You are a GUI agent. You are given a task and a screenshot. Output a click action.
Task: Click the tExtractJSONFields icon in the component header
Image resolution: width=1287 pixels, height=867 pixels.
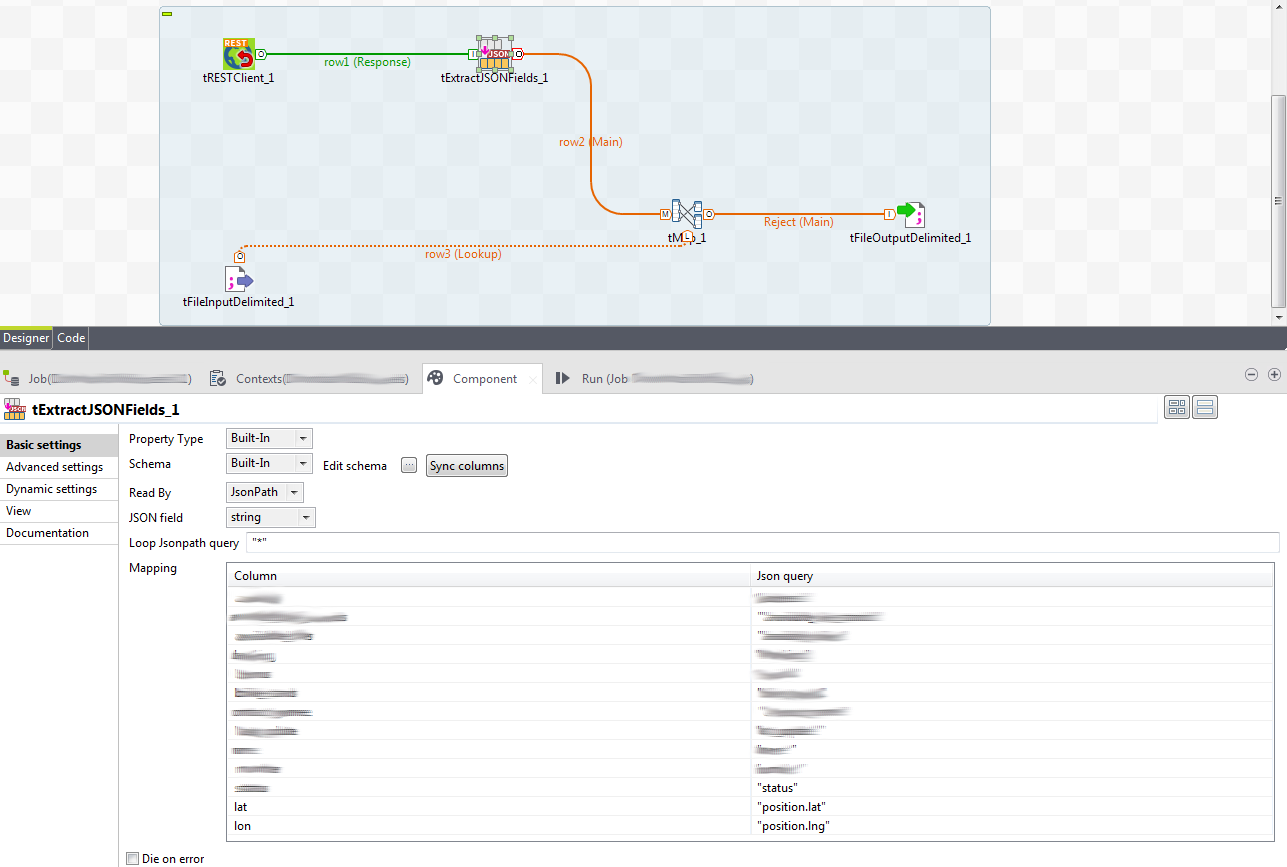pyautogui.click(x=14, y=409)
